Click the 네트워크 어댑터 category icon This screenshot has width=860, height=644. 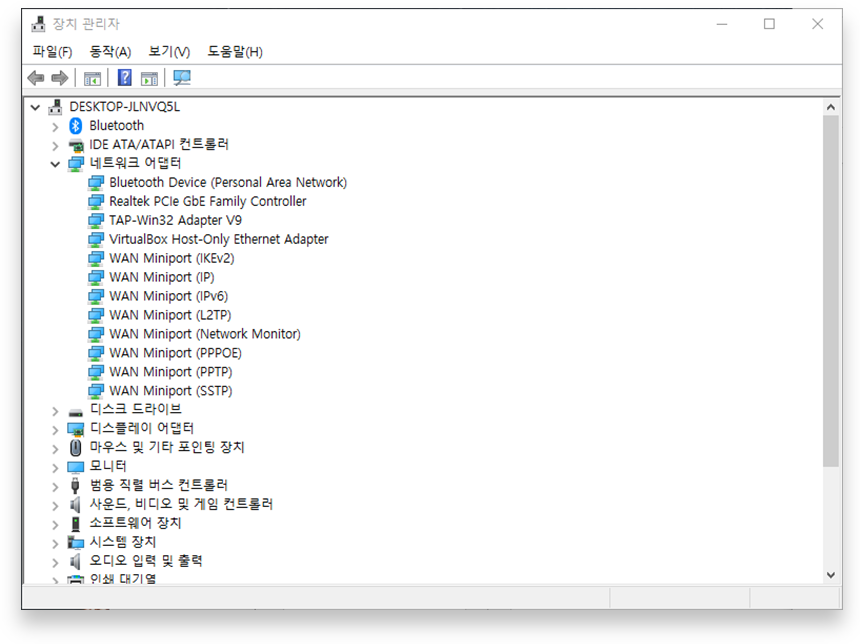76,163
